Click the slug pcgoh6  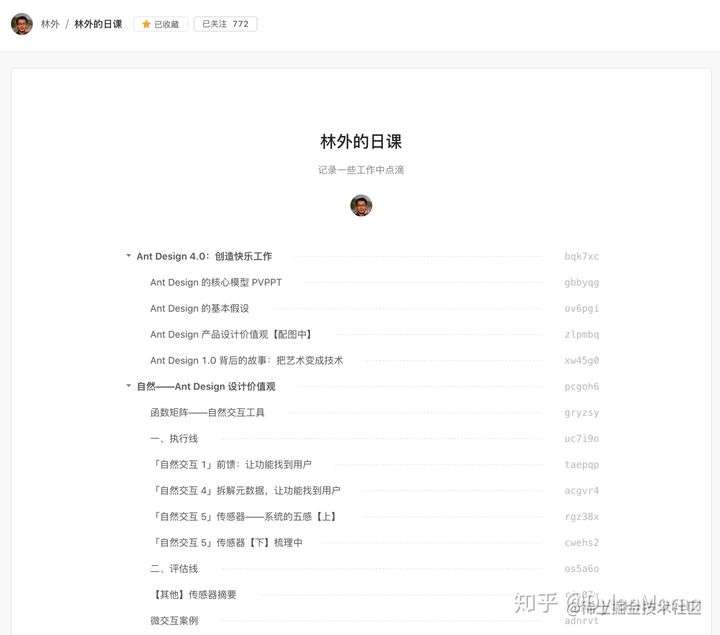pyautogui.click(x=581, y=387)
